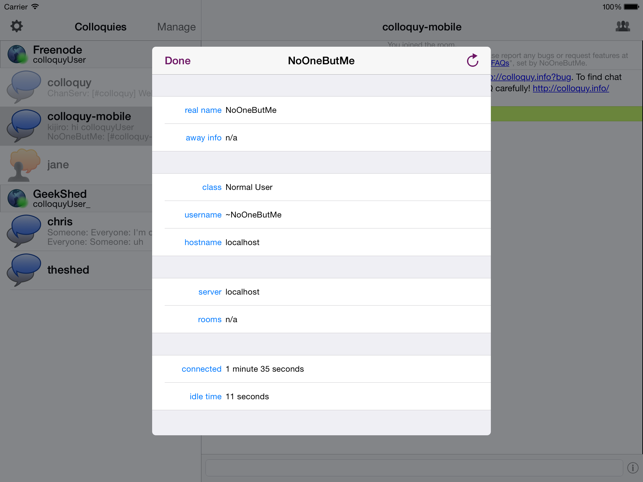Show room members list icon
This screenshot has height=482, width=643.
click(x=622, y=26)
